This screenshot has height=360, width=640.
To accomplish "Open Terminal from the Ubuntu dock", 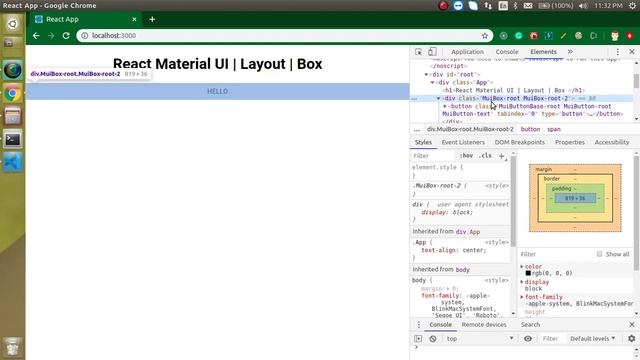I will 13,140.
